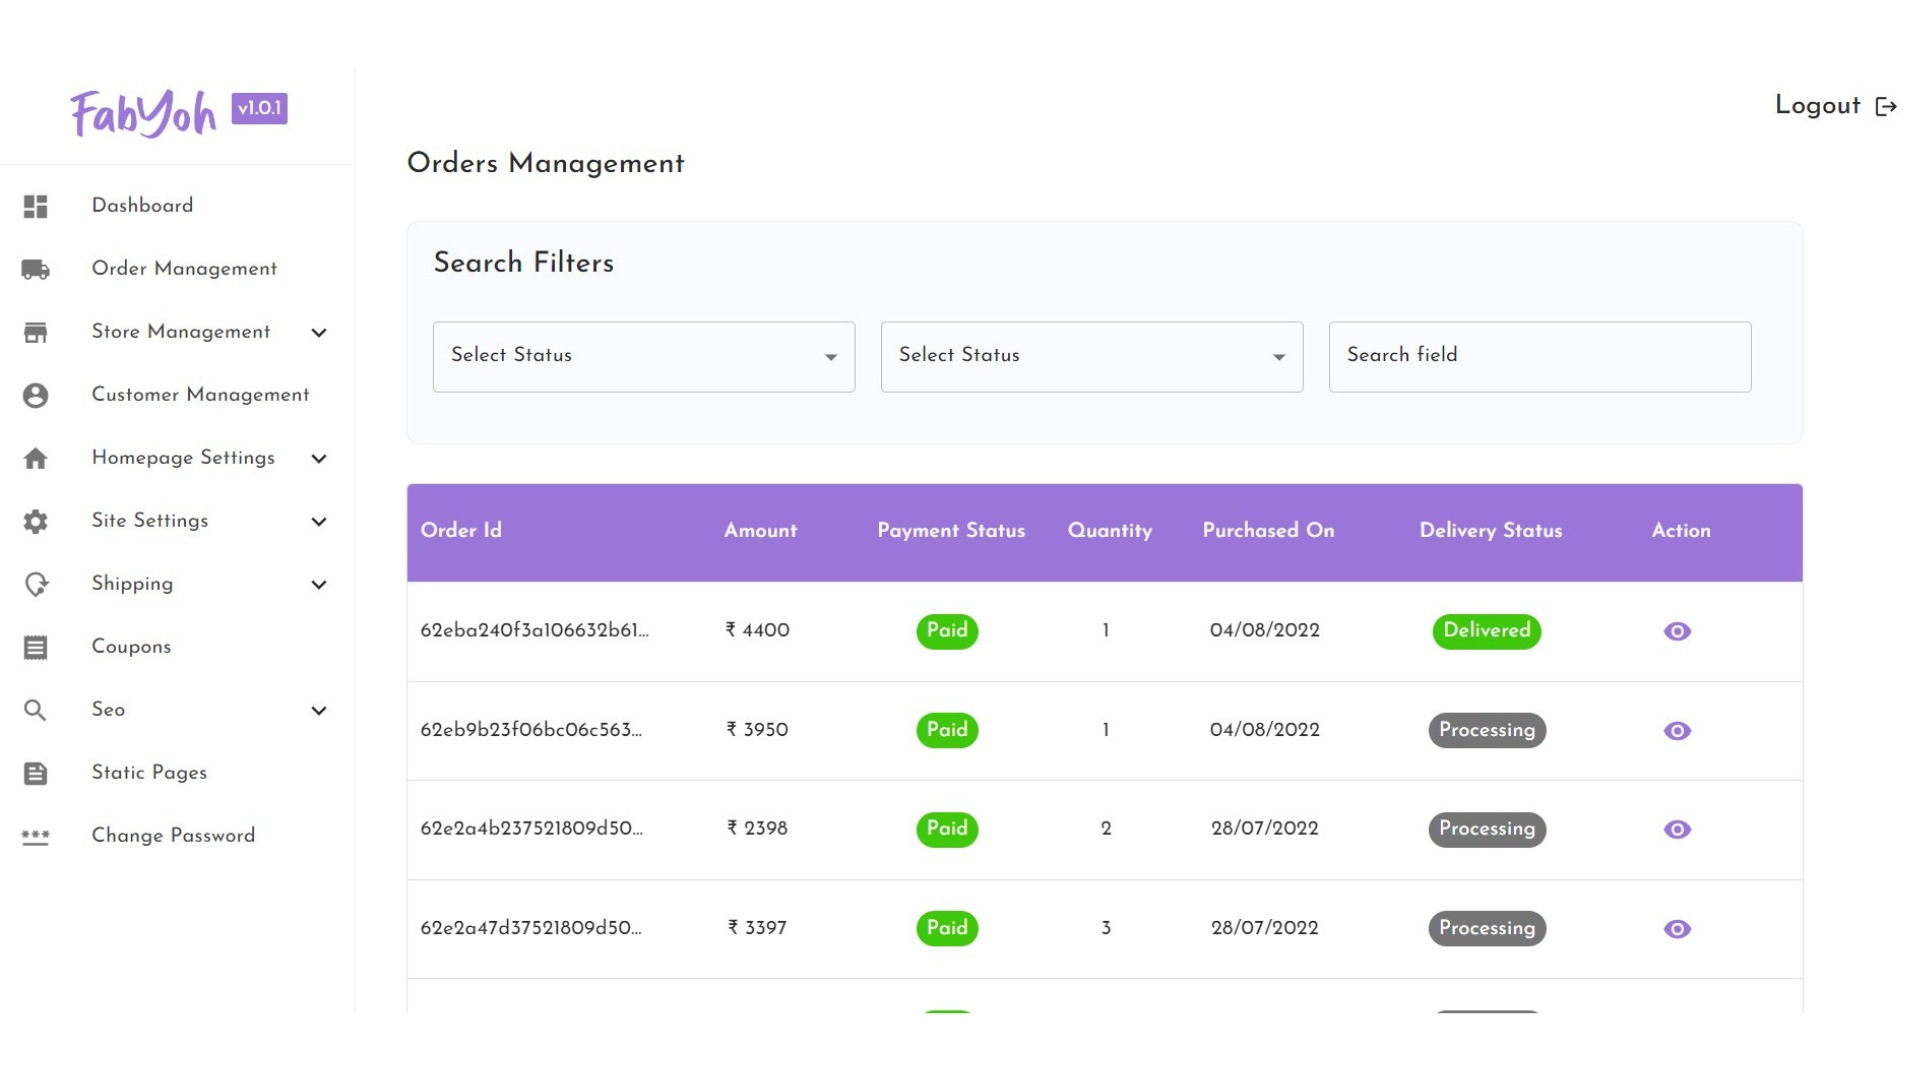Click the Change Password asterisks icon
This screenshot has height=1080, width=1920.
click(x=36, y=836)
